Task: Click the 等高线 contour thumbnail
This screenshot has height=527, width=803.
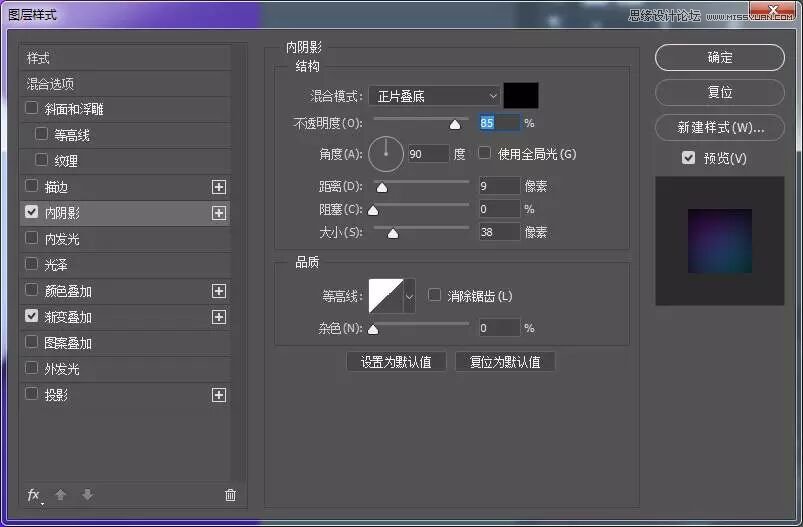Action: click(x=386, y=296)
